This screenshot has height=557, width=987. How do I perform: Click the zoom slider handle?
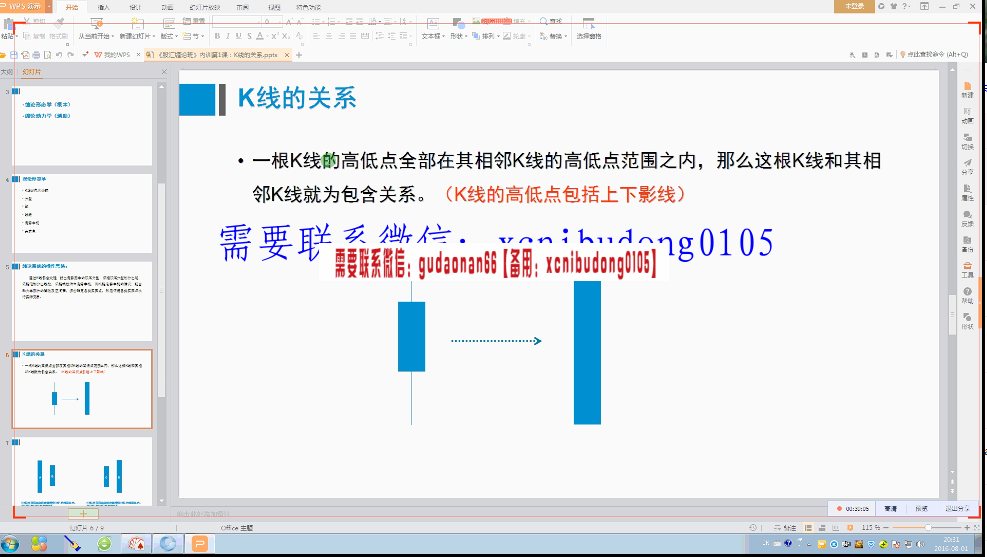(x=928, y=527)
